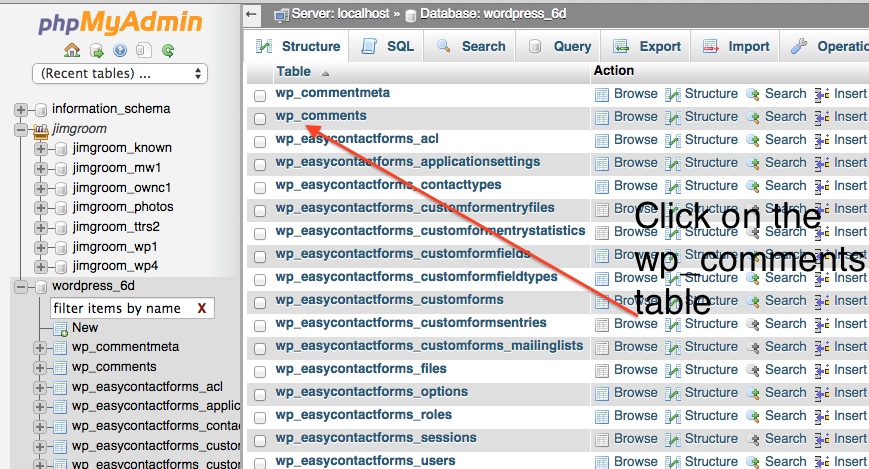Expand the jimgroom_wp4 database node

tap(41, 267)
